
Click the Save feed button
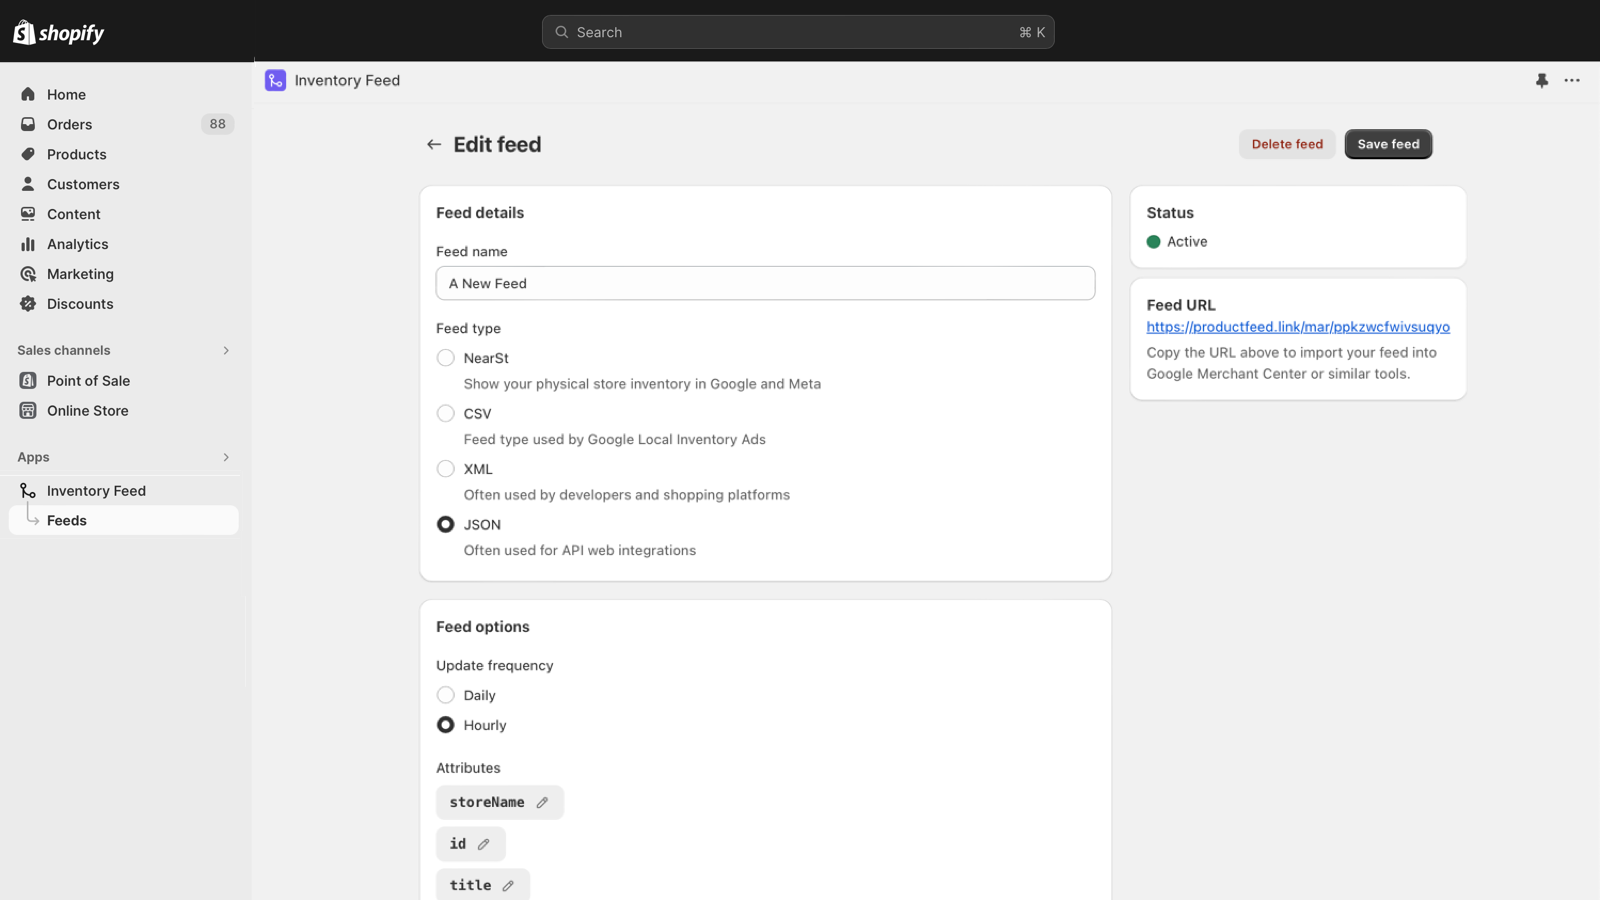pos(1388,143)
